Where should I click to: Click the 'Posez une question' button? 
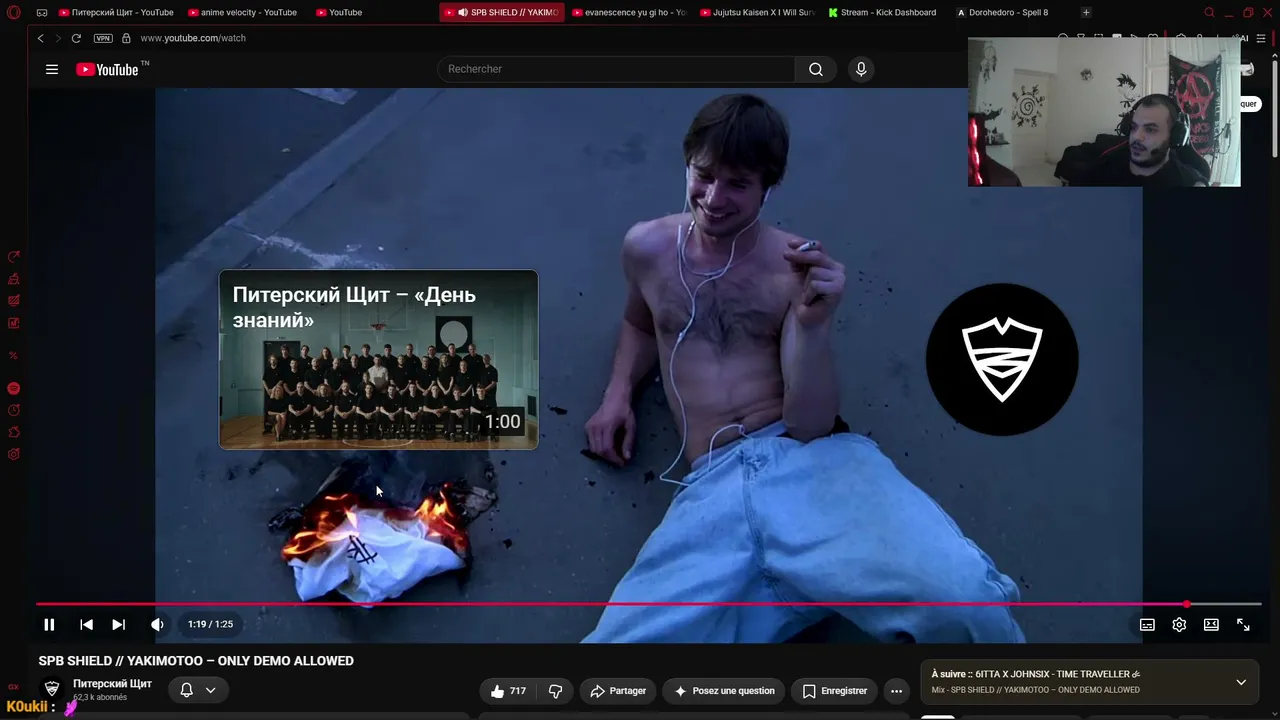pyautogui.click(x=725, y=691)
